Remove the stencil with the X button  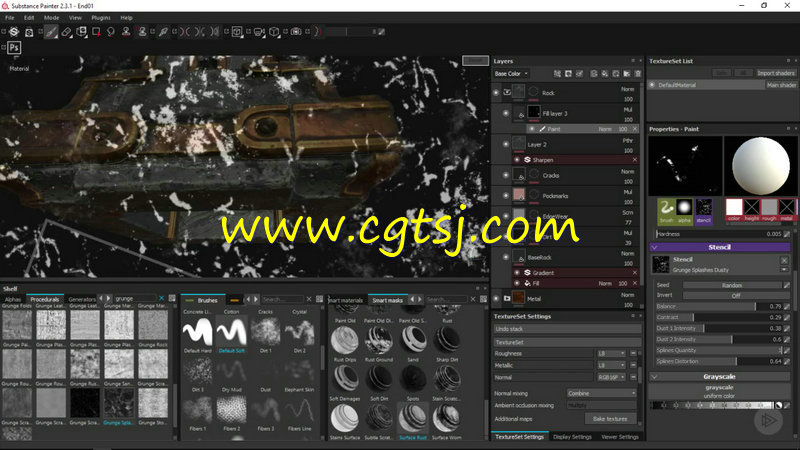(784, 260)
